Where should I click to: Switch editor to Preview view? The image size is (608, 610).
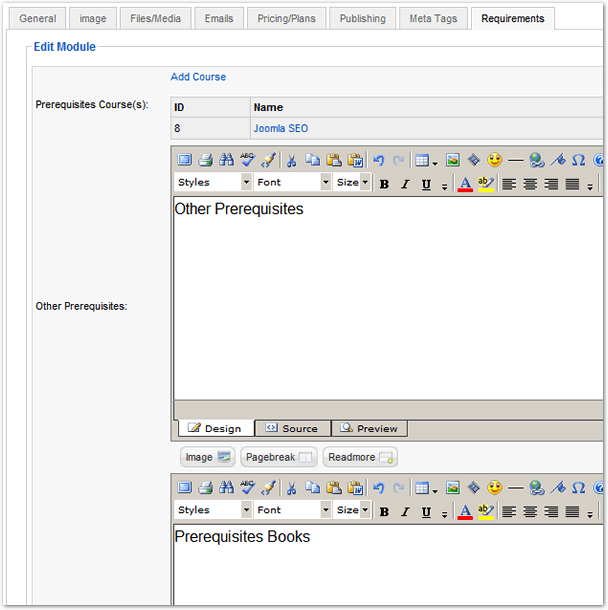(370, 428)
